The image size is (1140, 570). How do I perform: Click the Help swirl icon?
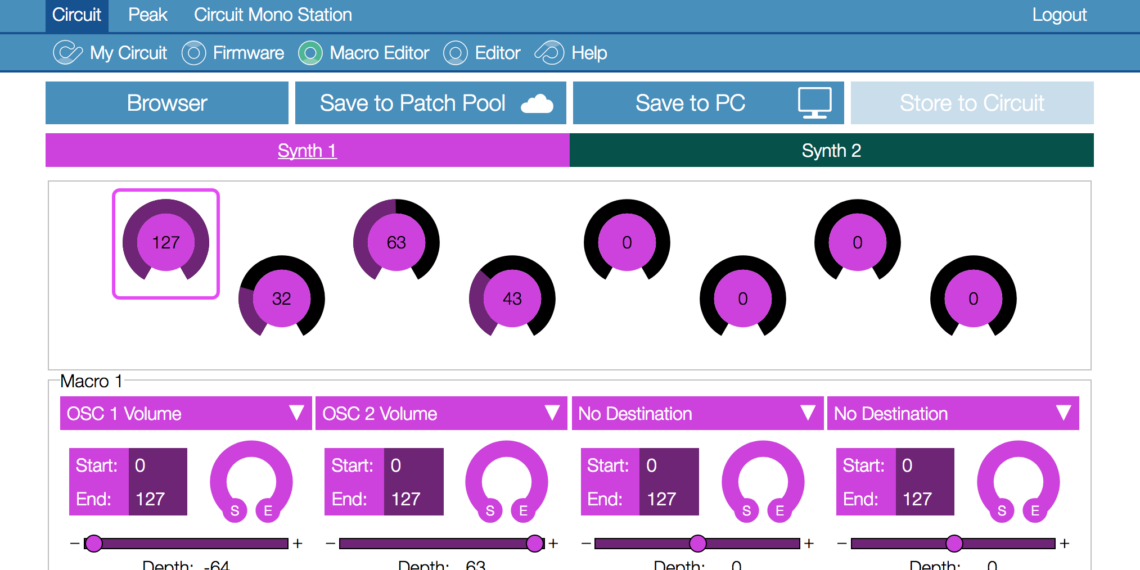pyautogui.click(x=550, y=53)
